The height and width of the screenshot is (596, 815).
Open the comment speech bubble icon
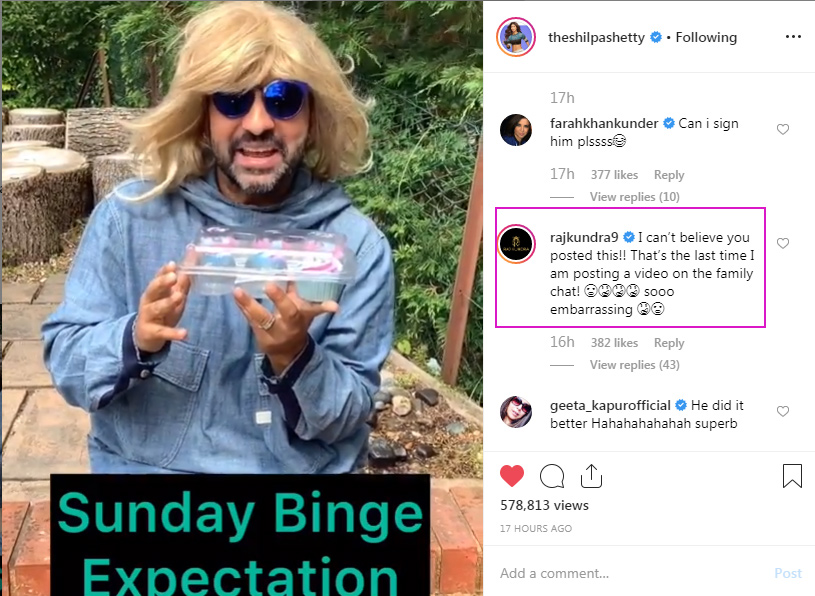[x=552, y=476]
